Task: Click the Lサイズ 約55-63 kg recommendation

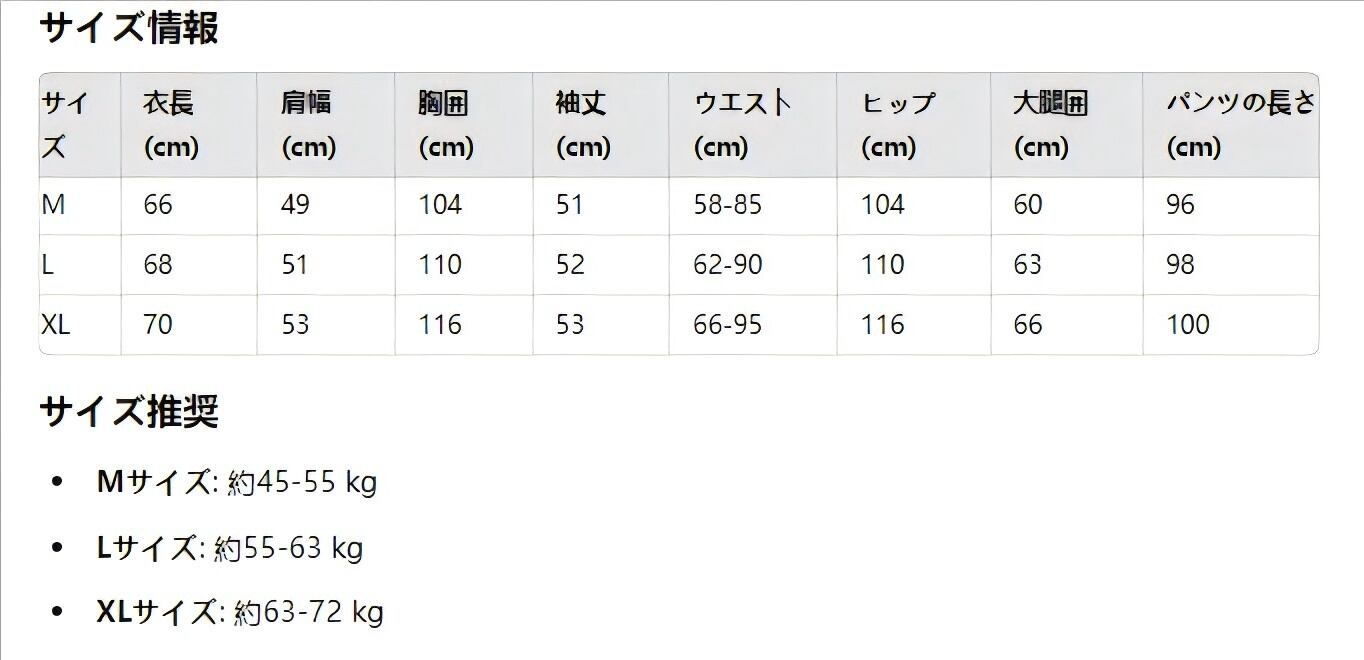Action: point(229,548)
